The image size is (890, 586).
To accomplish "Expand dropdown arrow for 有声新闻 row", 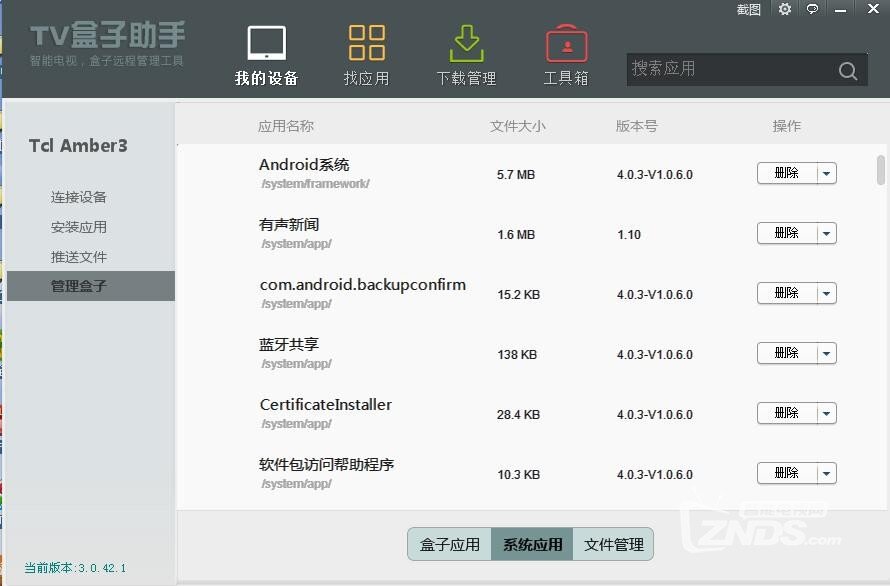I will [x=827, y=233].
